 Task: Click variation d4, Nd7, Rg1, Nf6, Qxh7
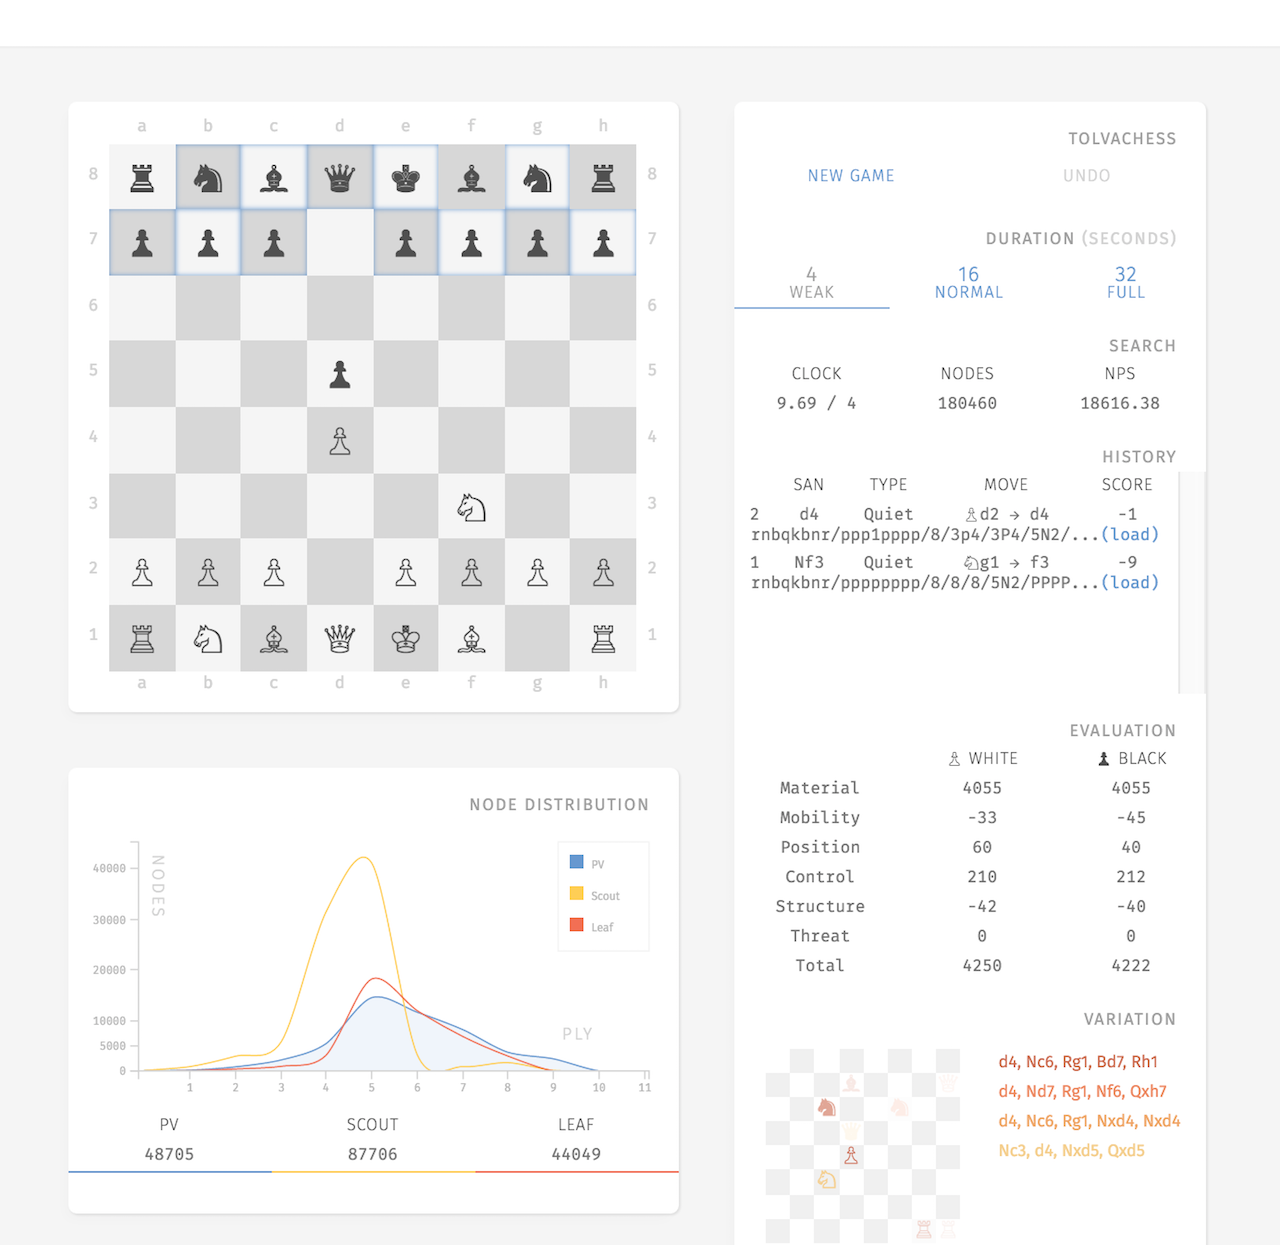pos(1082,1092)
